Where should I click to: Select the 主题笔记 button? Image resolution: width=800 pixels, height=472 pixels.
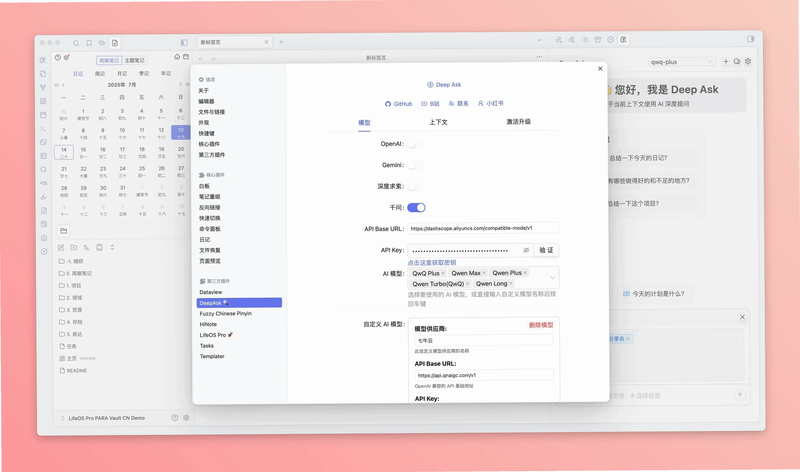pos(135,60)
